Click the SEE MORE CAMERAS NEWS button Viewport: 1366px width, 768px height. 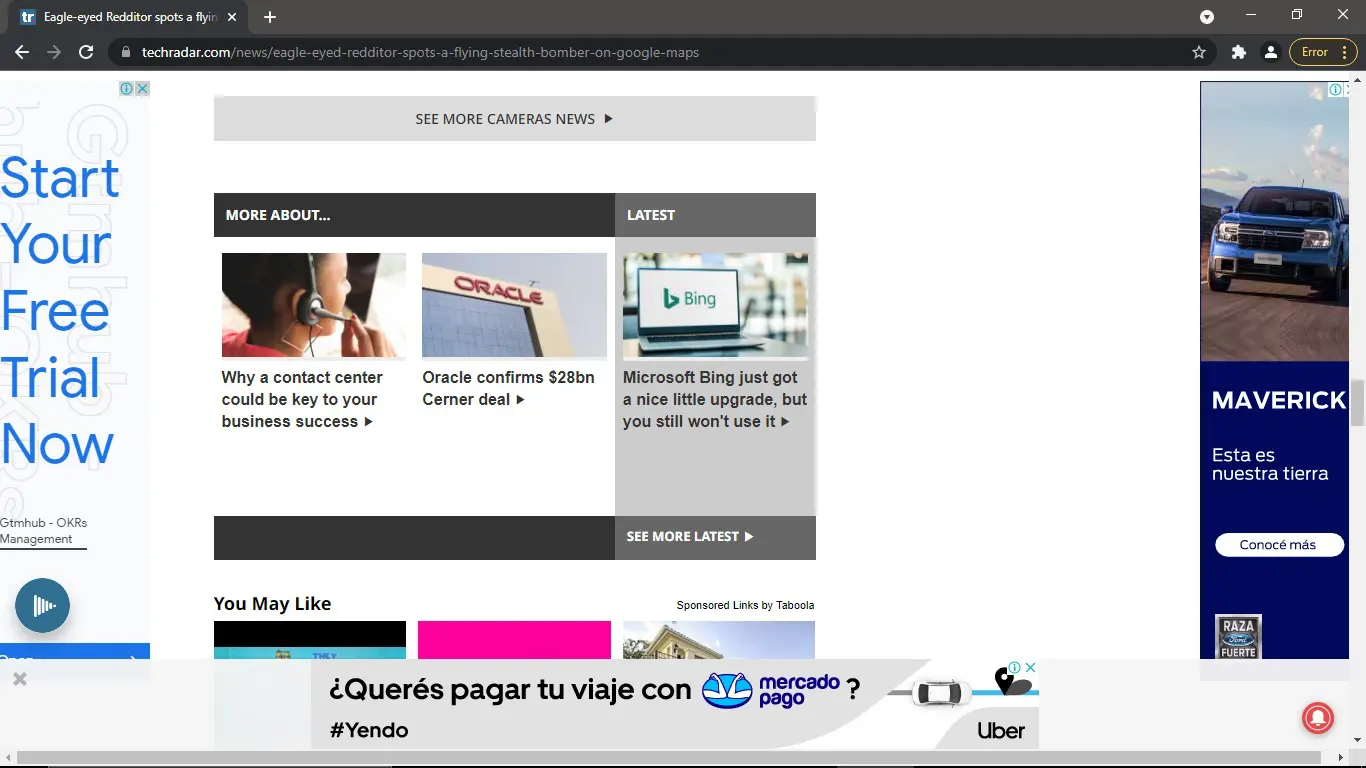(x=514, y=118)
